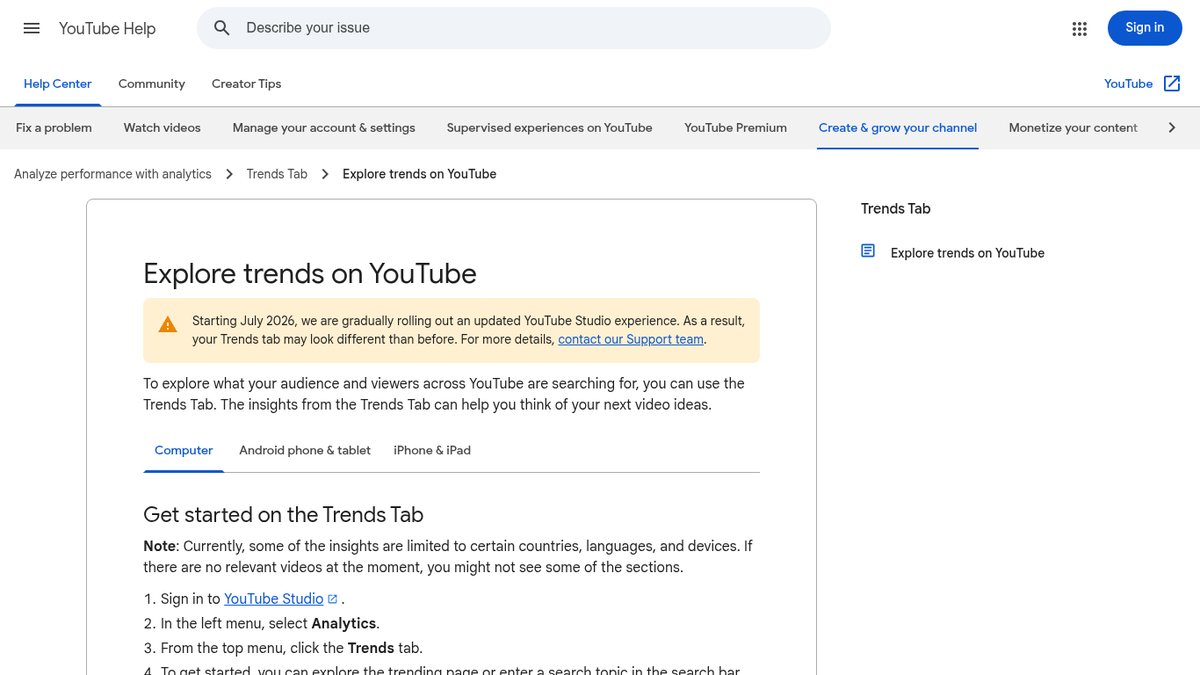This screenshot has width=1200, height=675.
Task: Follow the contact our Support team link
Action: [x=631, y=339]
